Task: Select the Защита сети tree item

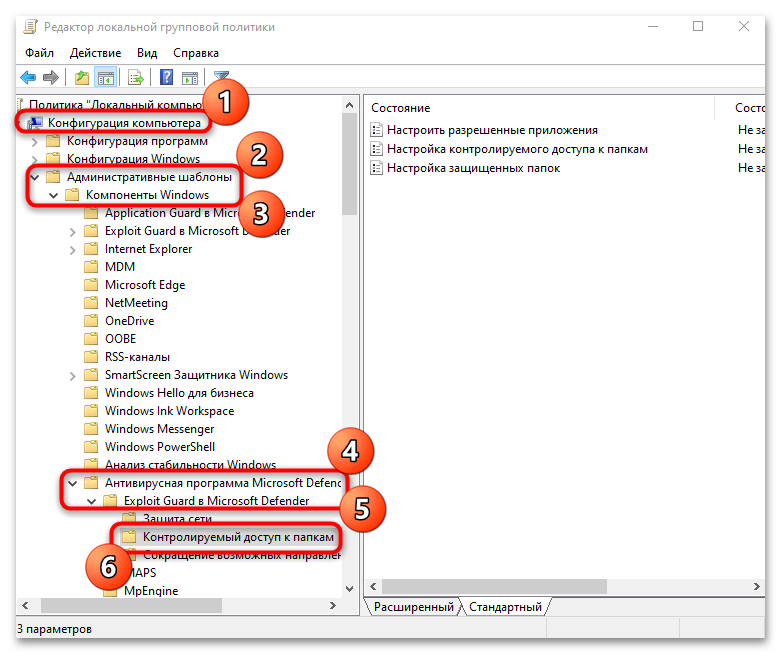Action: [177, 519]
